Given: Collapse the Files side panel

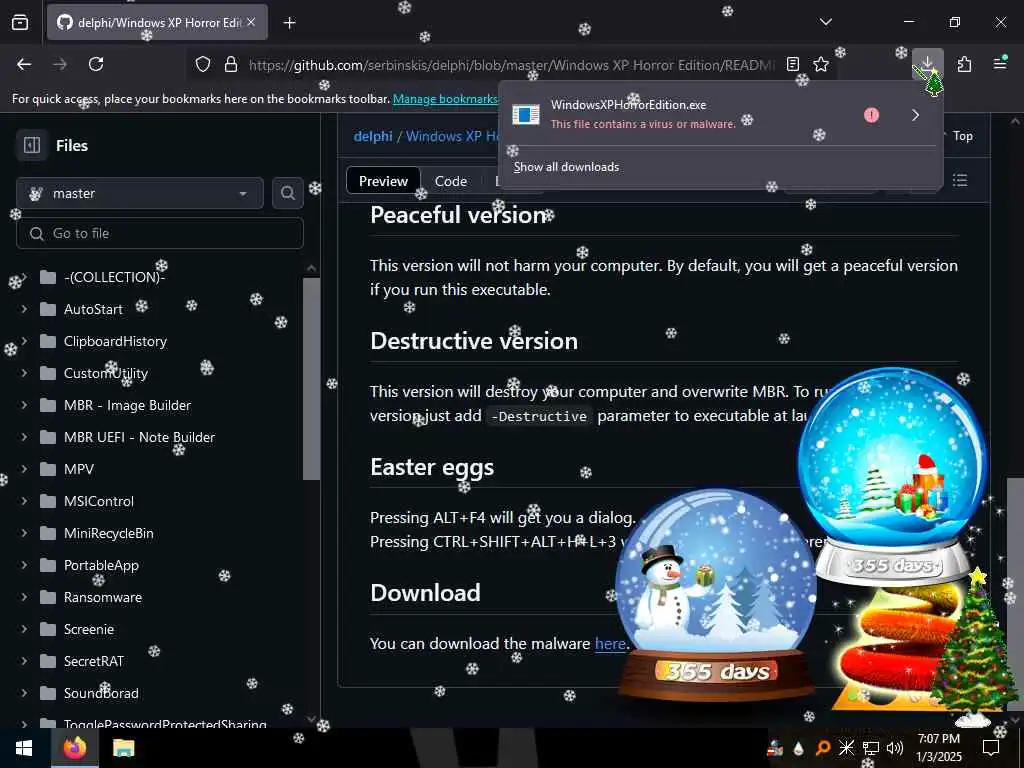Looking at the screenshot, I should coord(31,145).
